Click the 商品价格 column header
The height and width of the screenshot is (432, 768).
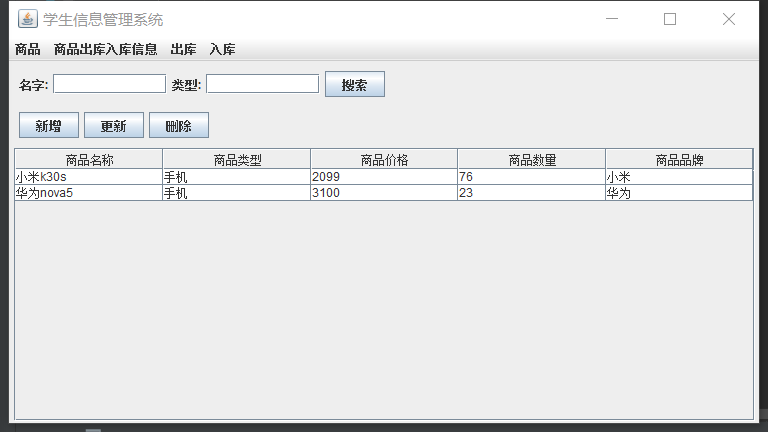point(384,159)
